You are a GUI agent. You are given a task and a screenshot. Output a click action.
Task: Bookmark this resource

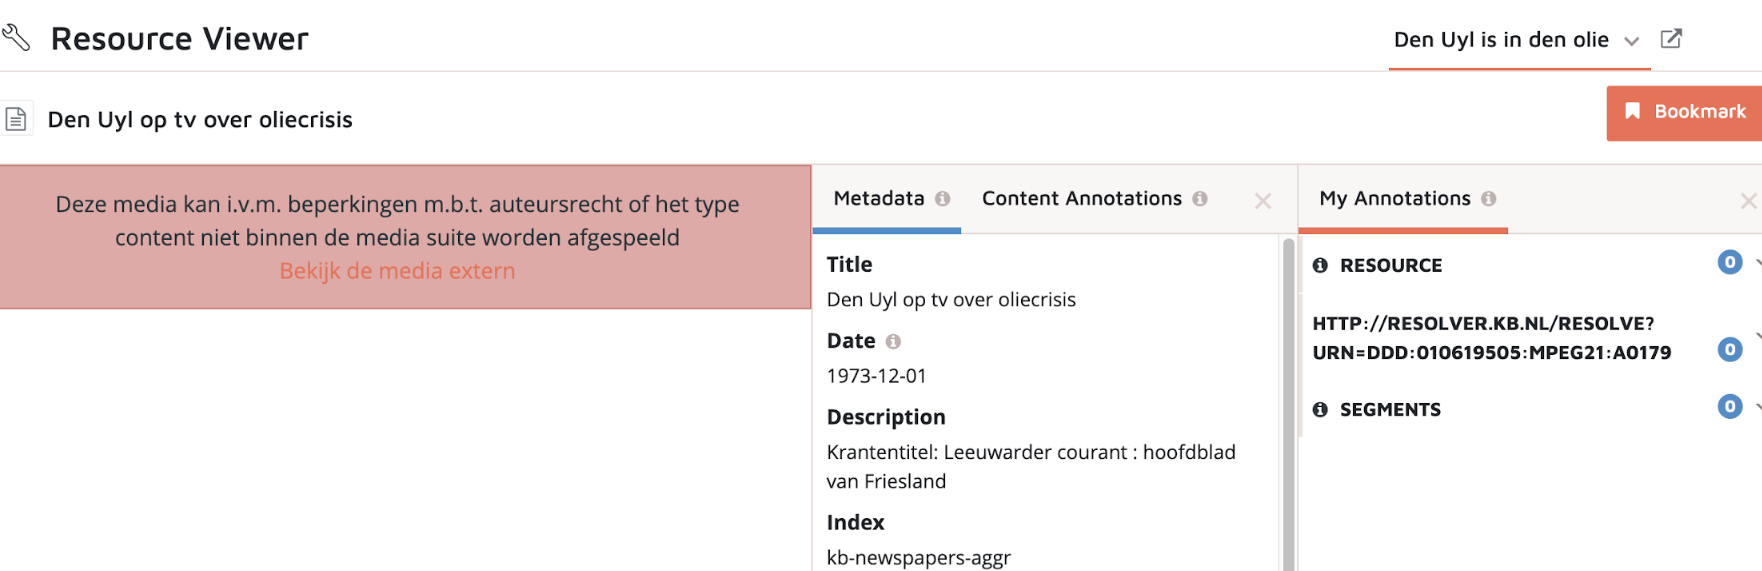point(1684,112)
